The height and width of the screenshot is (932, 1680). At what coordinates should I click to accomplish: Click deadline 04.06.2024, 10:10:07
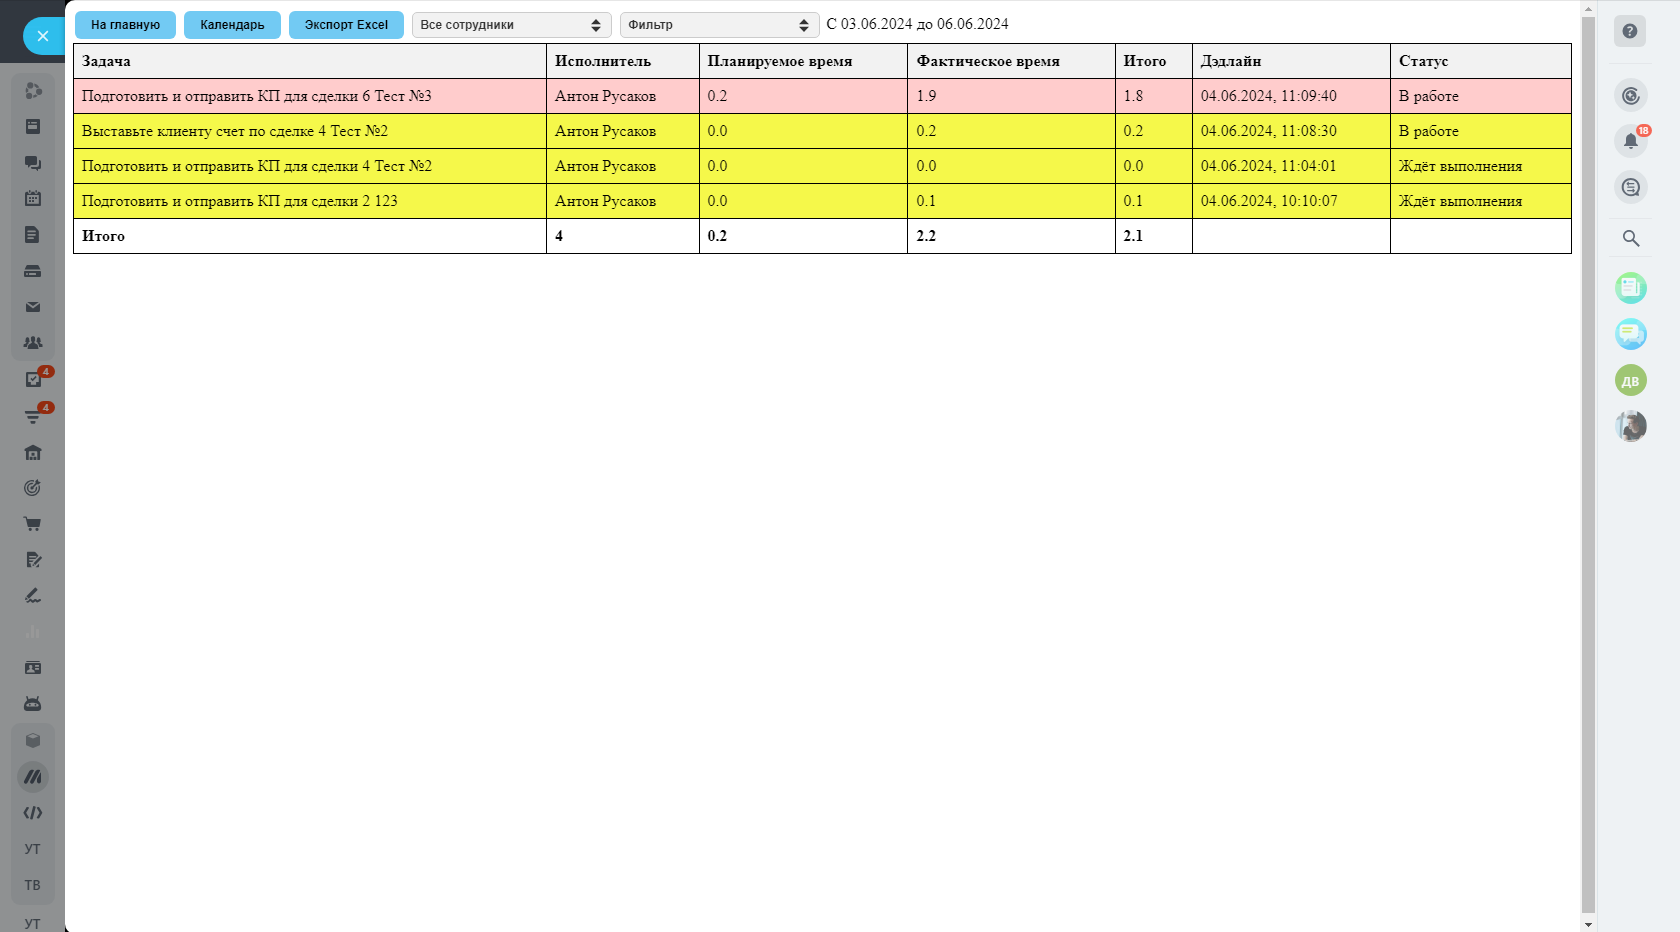pyautogui.click(x=1268, y=201)
